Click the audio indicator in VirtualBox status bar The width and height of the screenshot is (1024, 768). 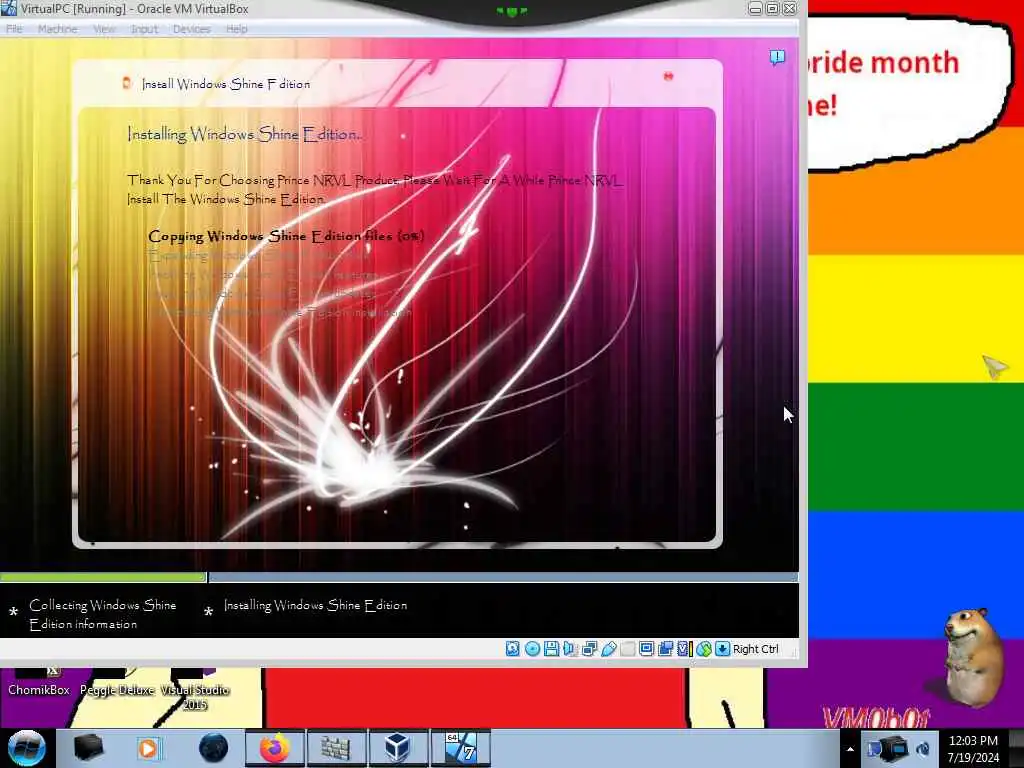pyautogui.click(x=570, y=648)
